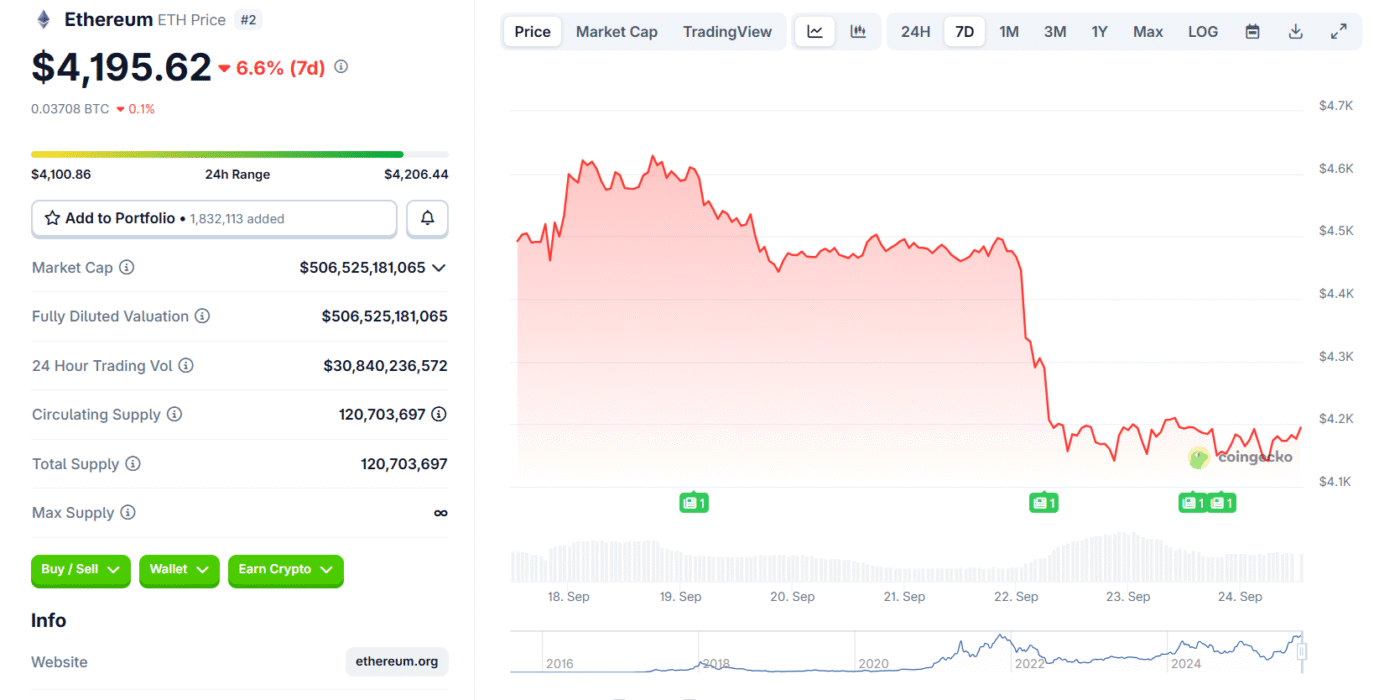Switch to the Market Cap tab
The image size is (1400, 700).
(x=616, y=32)
